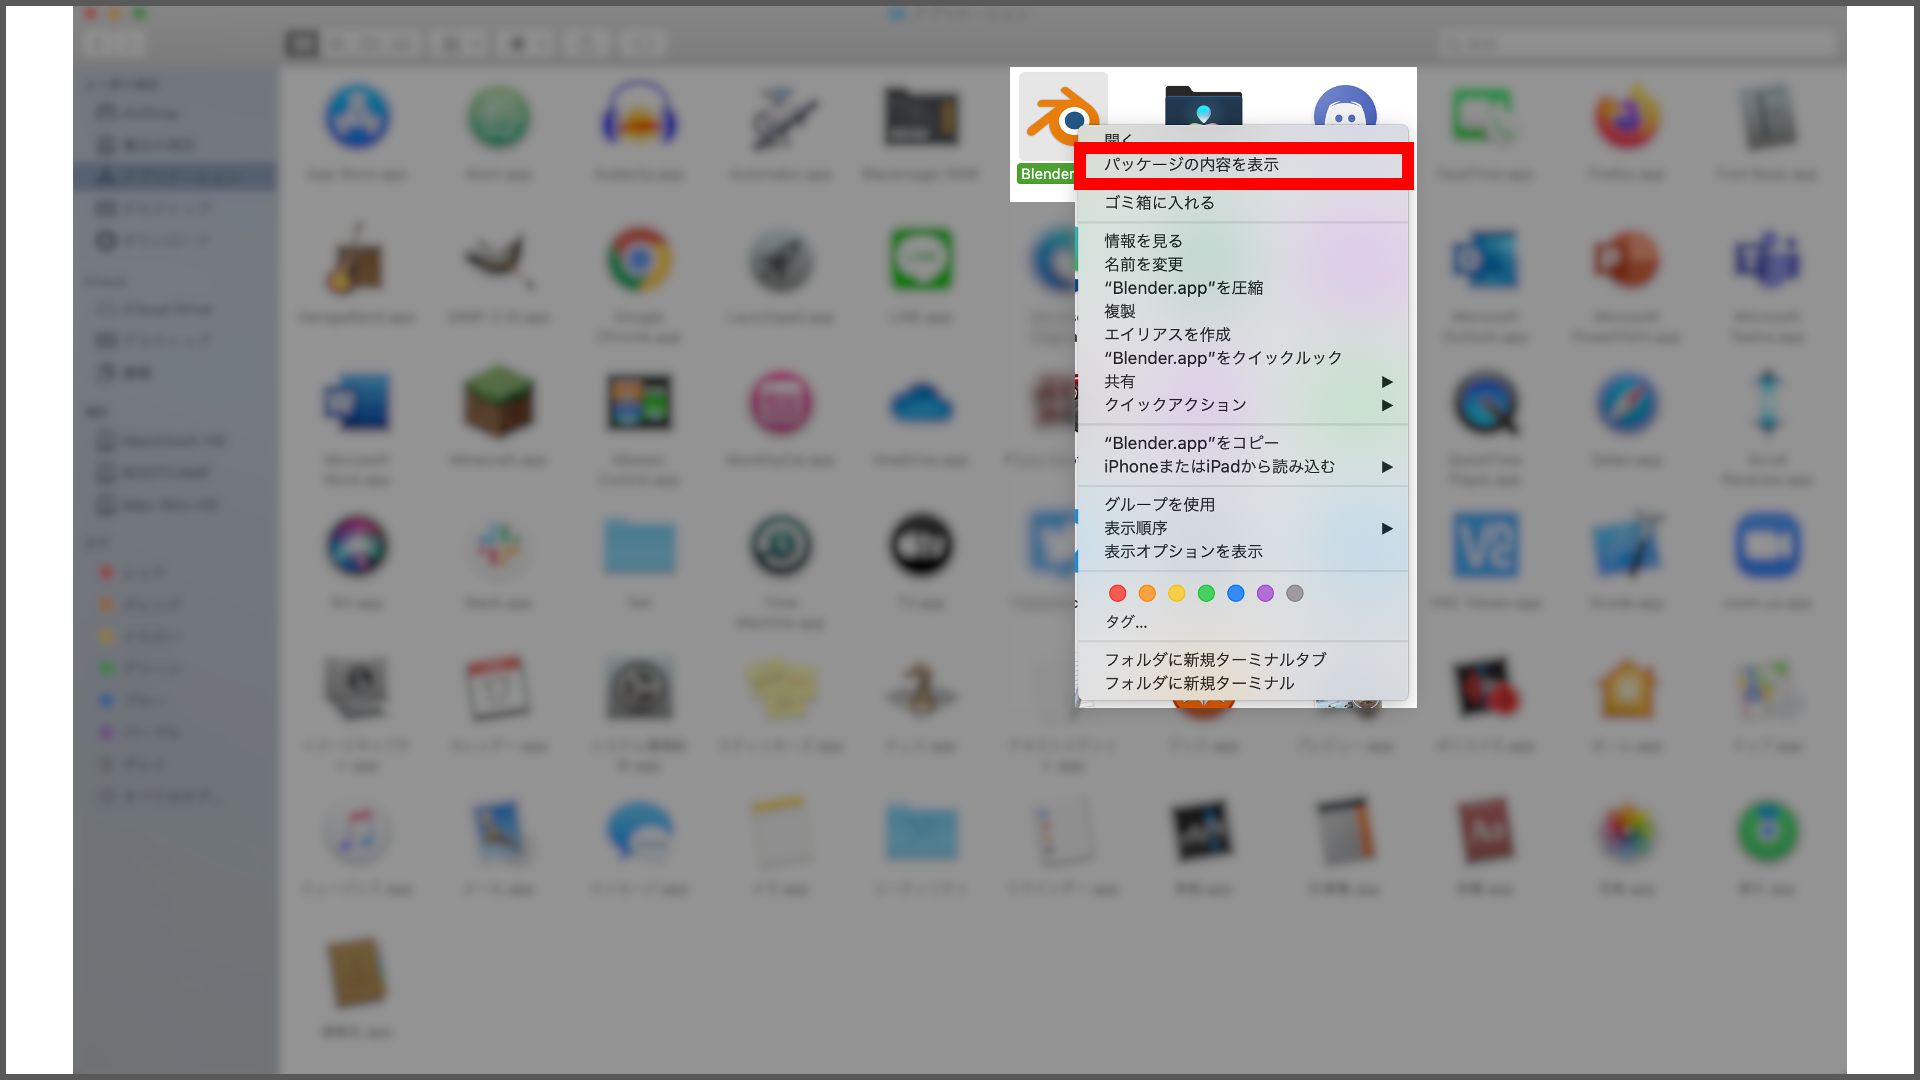Viewport: 1920px width, 1080px height.
Task: Open the App Store application icon
Action: 357,117
